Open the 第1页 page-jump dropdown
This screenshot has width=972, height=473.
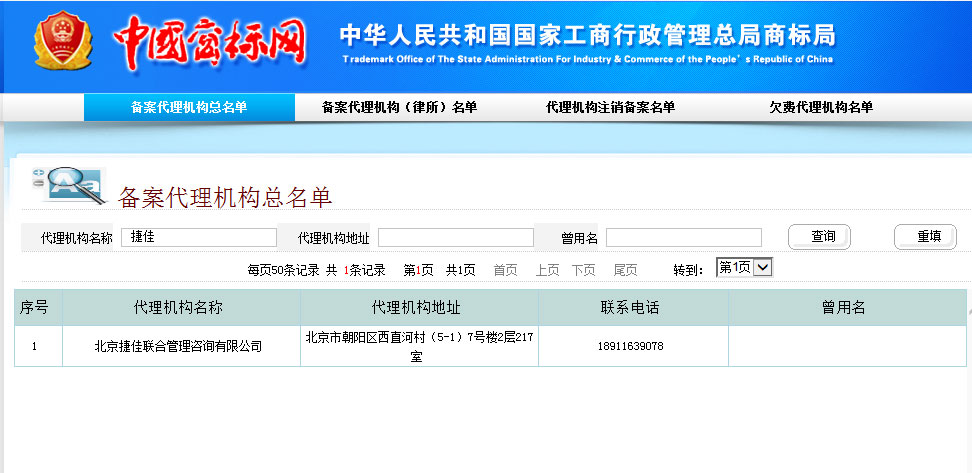pyautogui.click(x=744, y=268)
